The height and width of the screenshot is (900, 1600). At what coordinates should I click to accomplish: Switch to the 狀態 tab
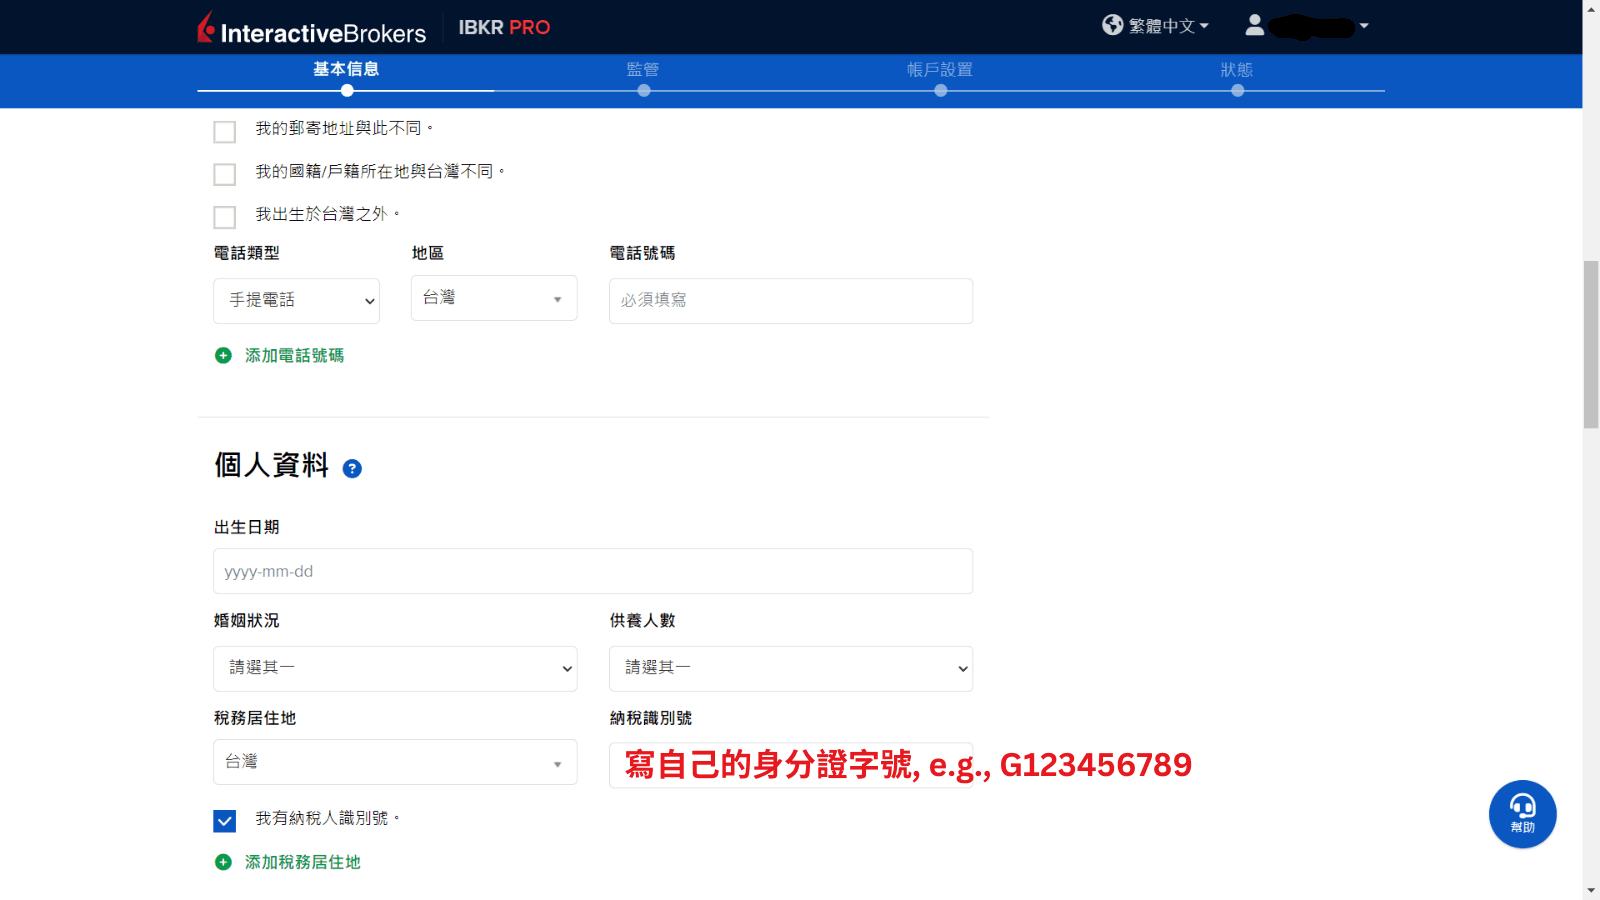click(x=1238, y=70)
